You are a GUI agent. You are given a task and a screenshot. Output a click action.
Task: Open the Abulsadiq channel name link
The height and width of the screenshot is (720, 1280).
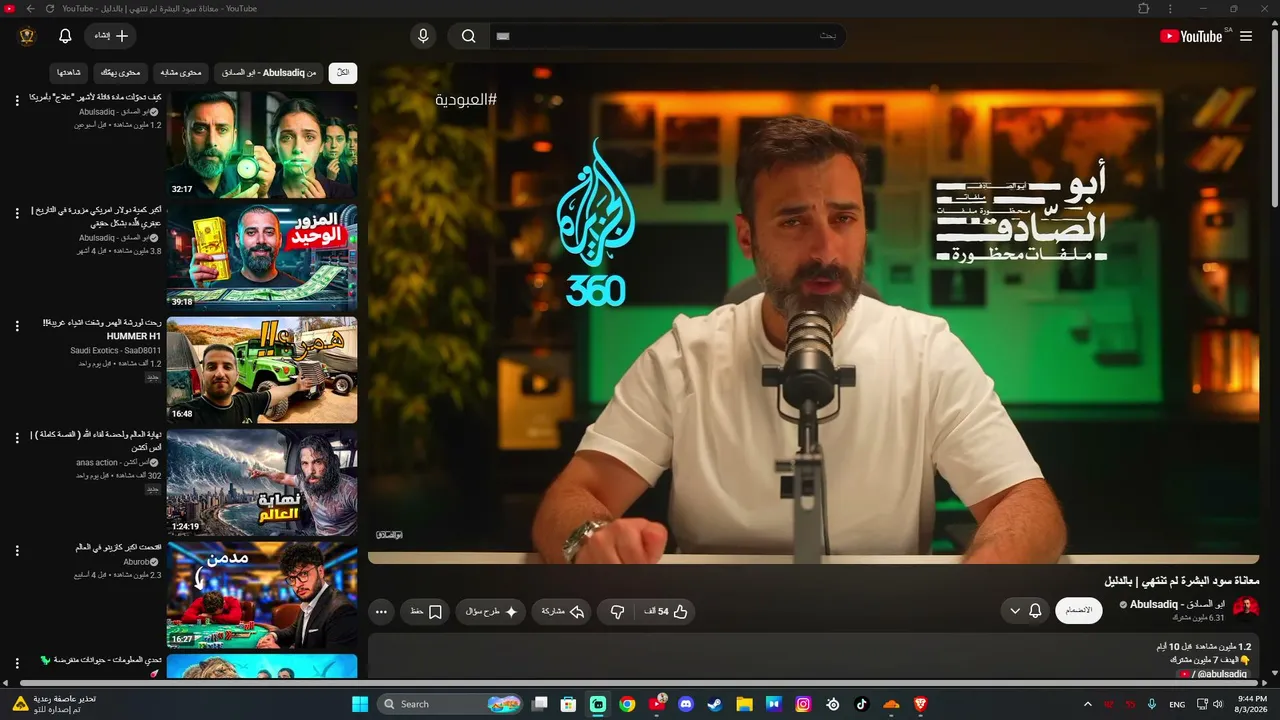(1178, 604)
